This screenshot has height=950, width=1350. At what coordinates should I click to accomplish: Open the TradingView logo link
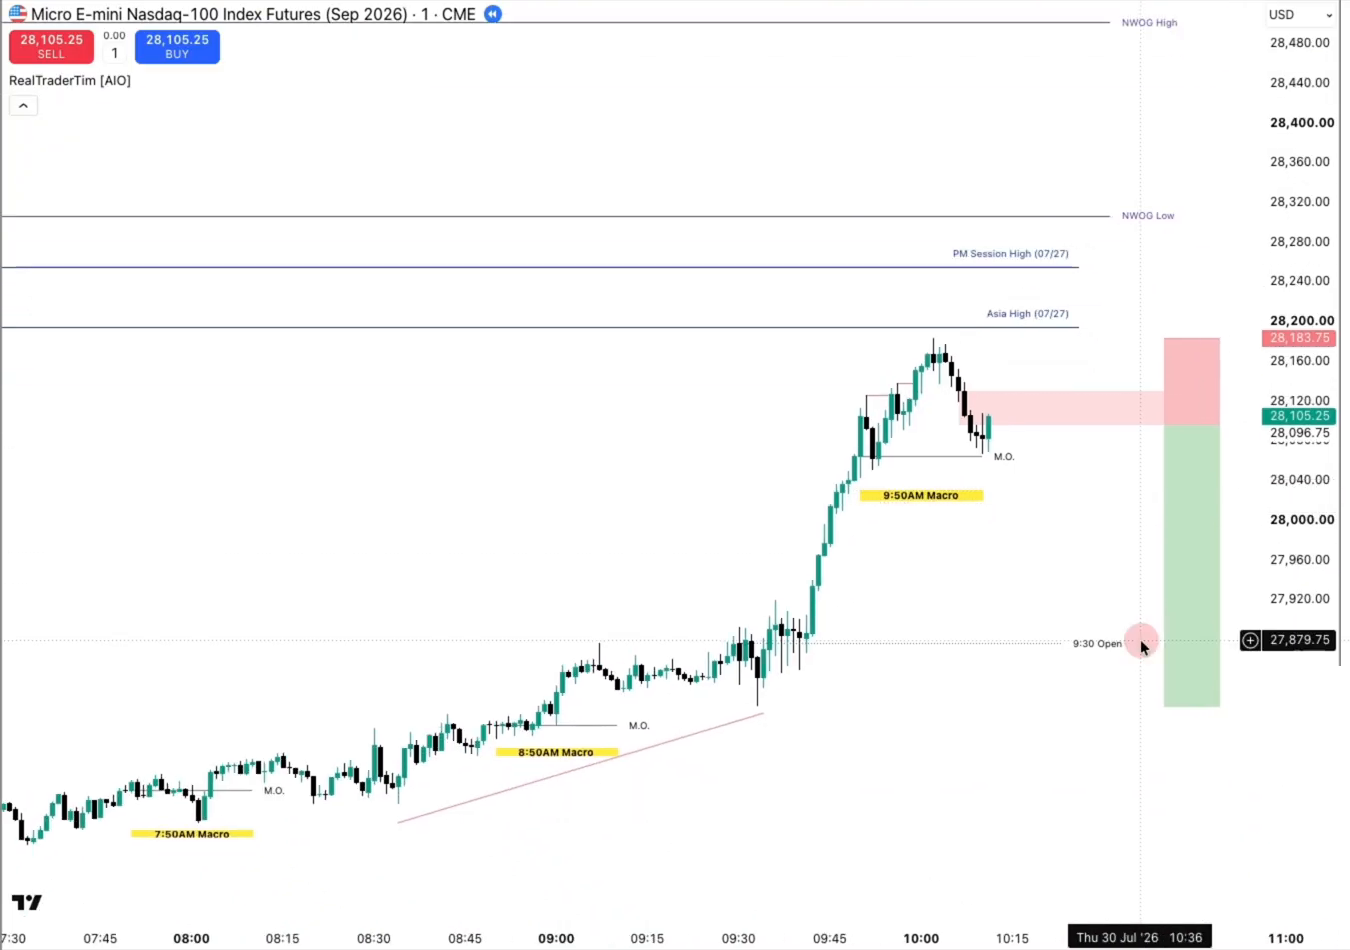[27, 902]
